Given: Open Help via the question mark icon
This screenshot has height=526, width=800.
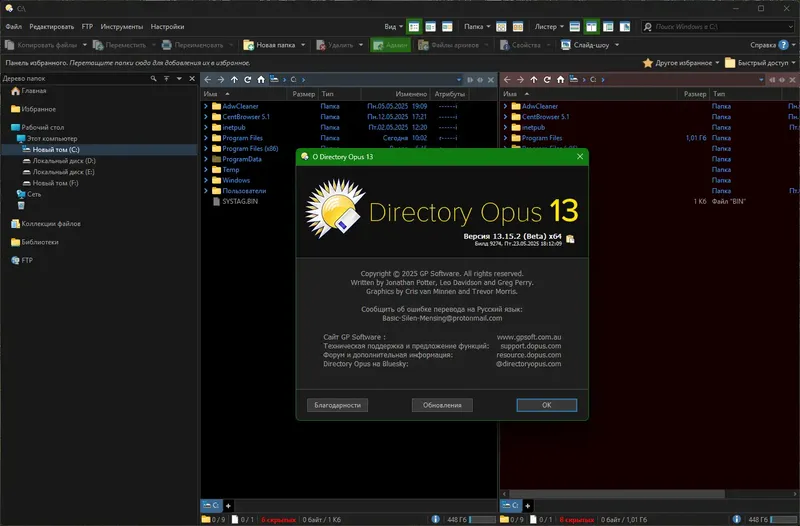Looking at the screenshot, I should 784,45.
